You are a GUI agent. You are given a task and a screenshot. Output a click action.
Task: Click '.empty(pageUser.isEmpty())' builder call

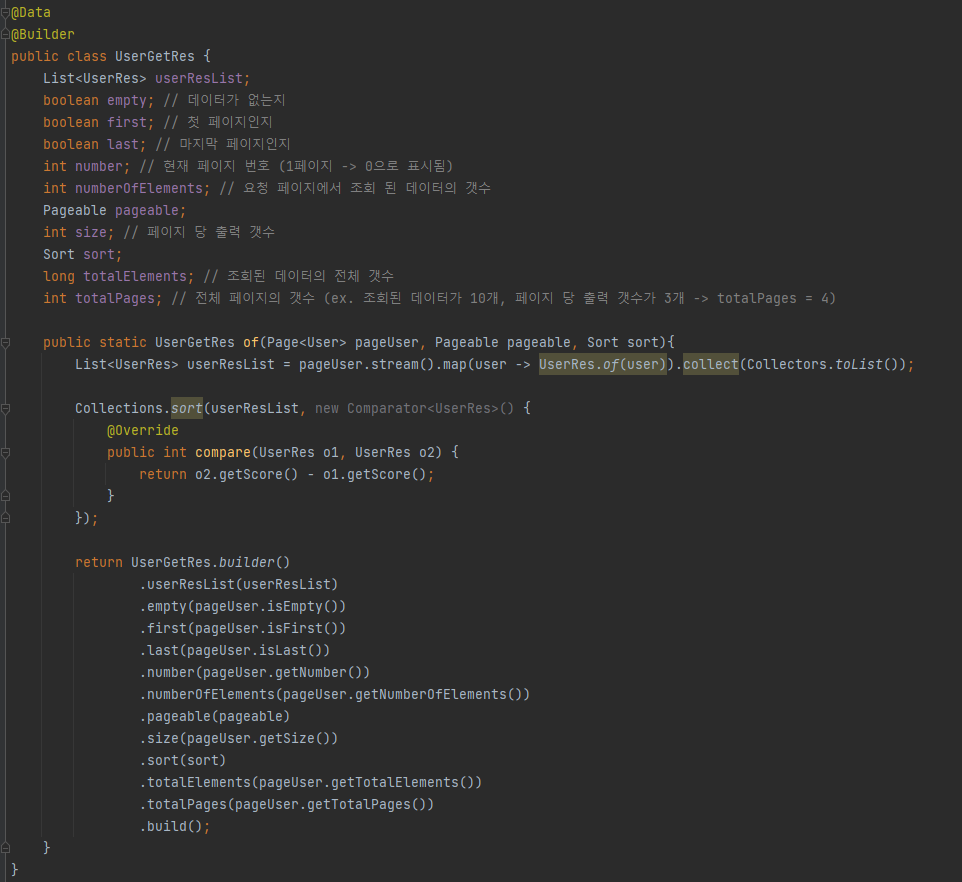click(x=243, y=607)
